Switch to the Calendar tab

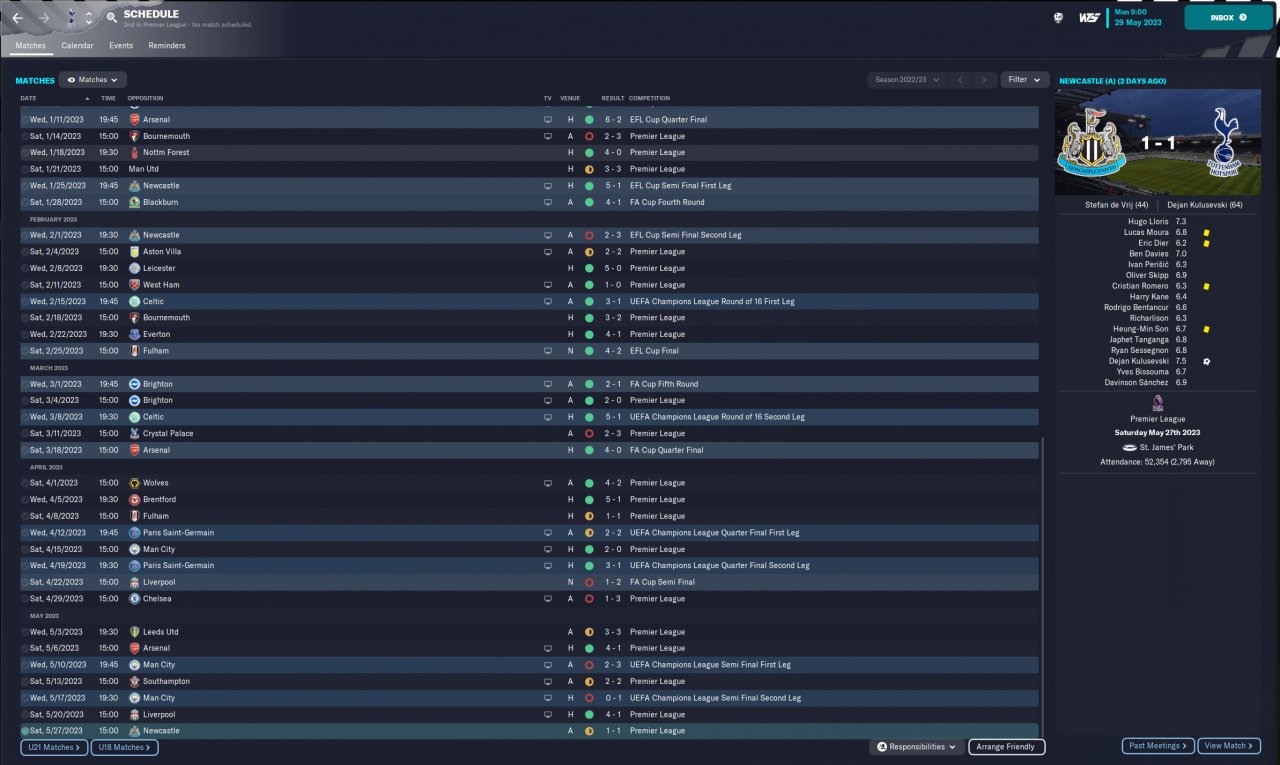coord(77,46)
